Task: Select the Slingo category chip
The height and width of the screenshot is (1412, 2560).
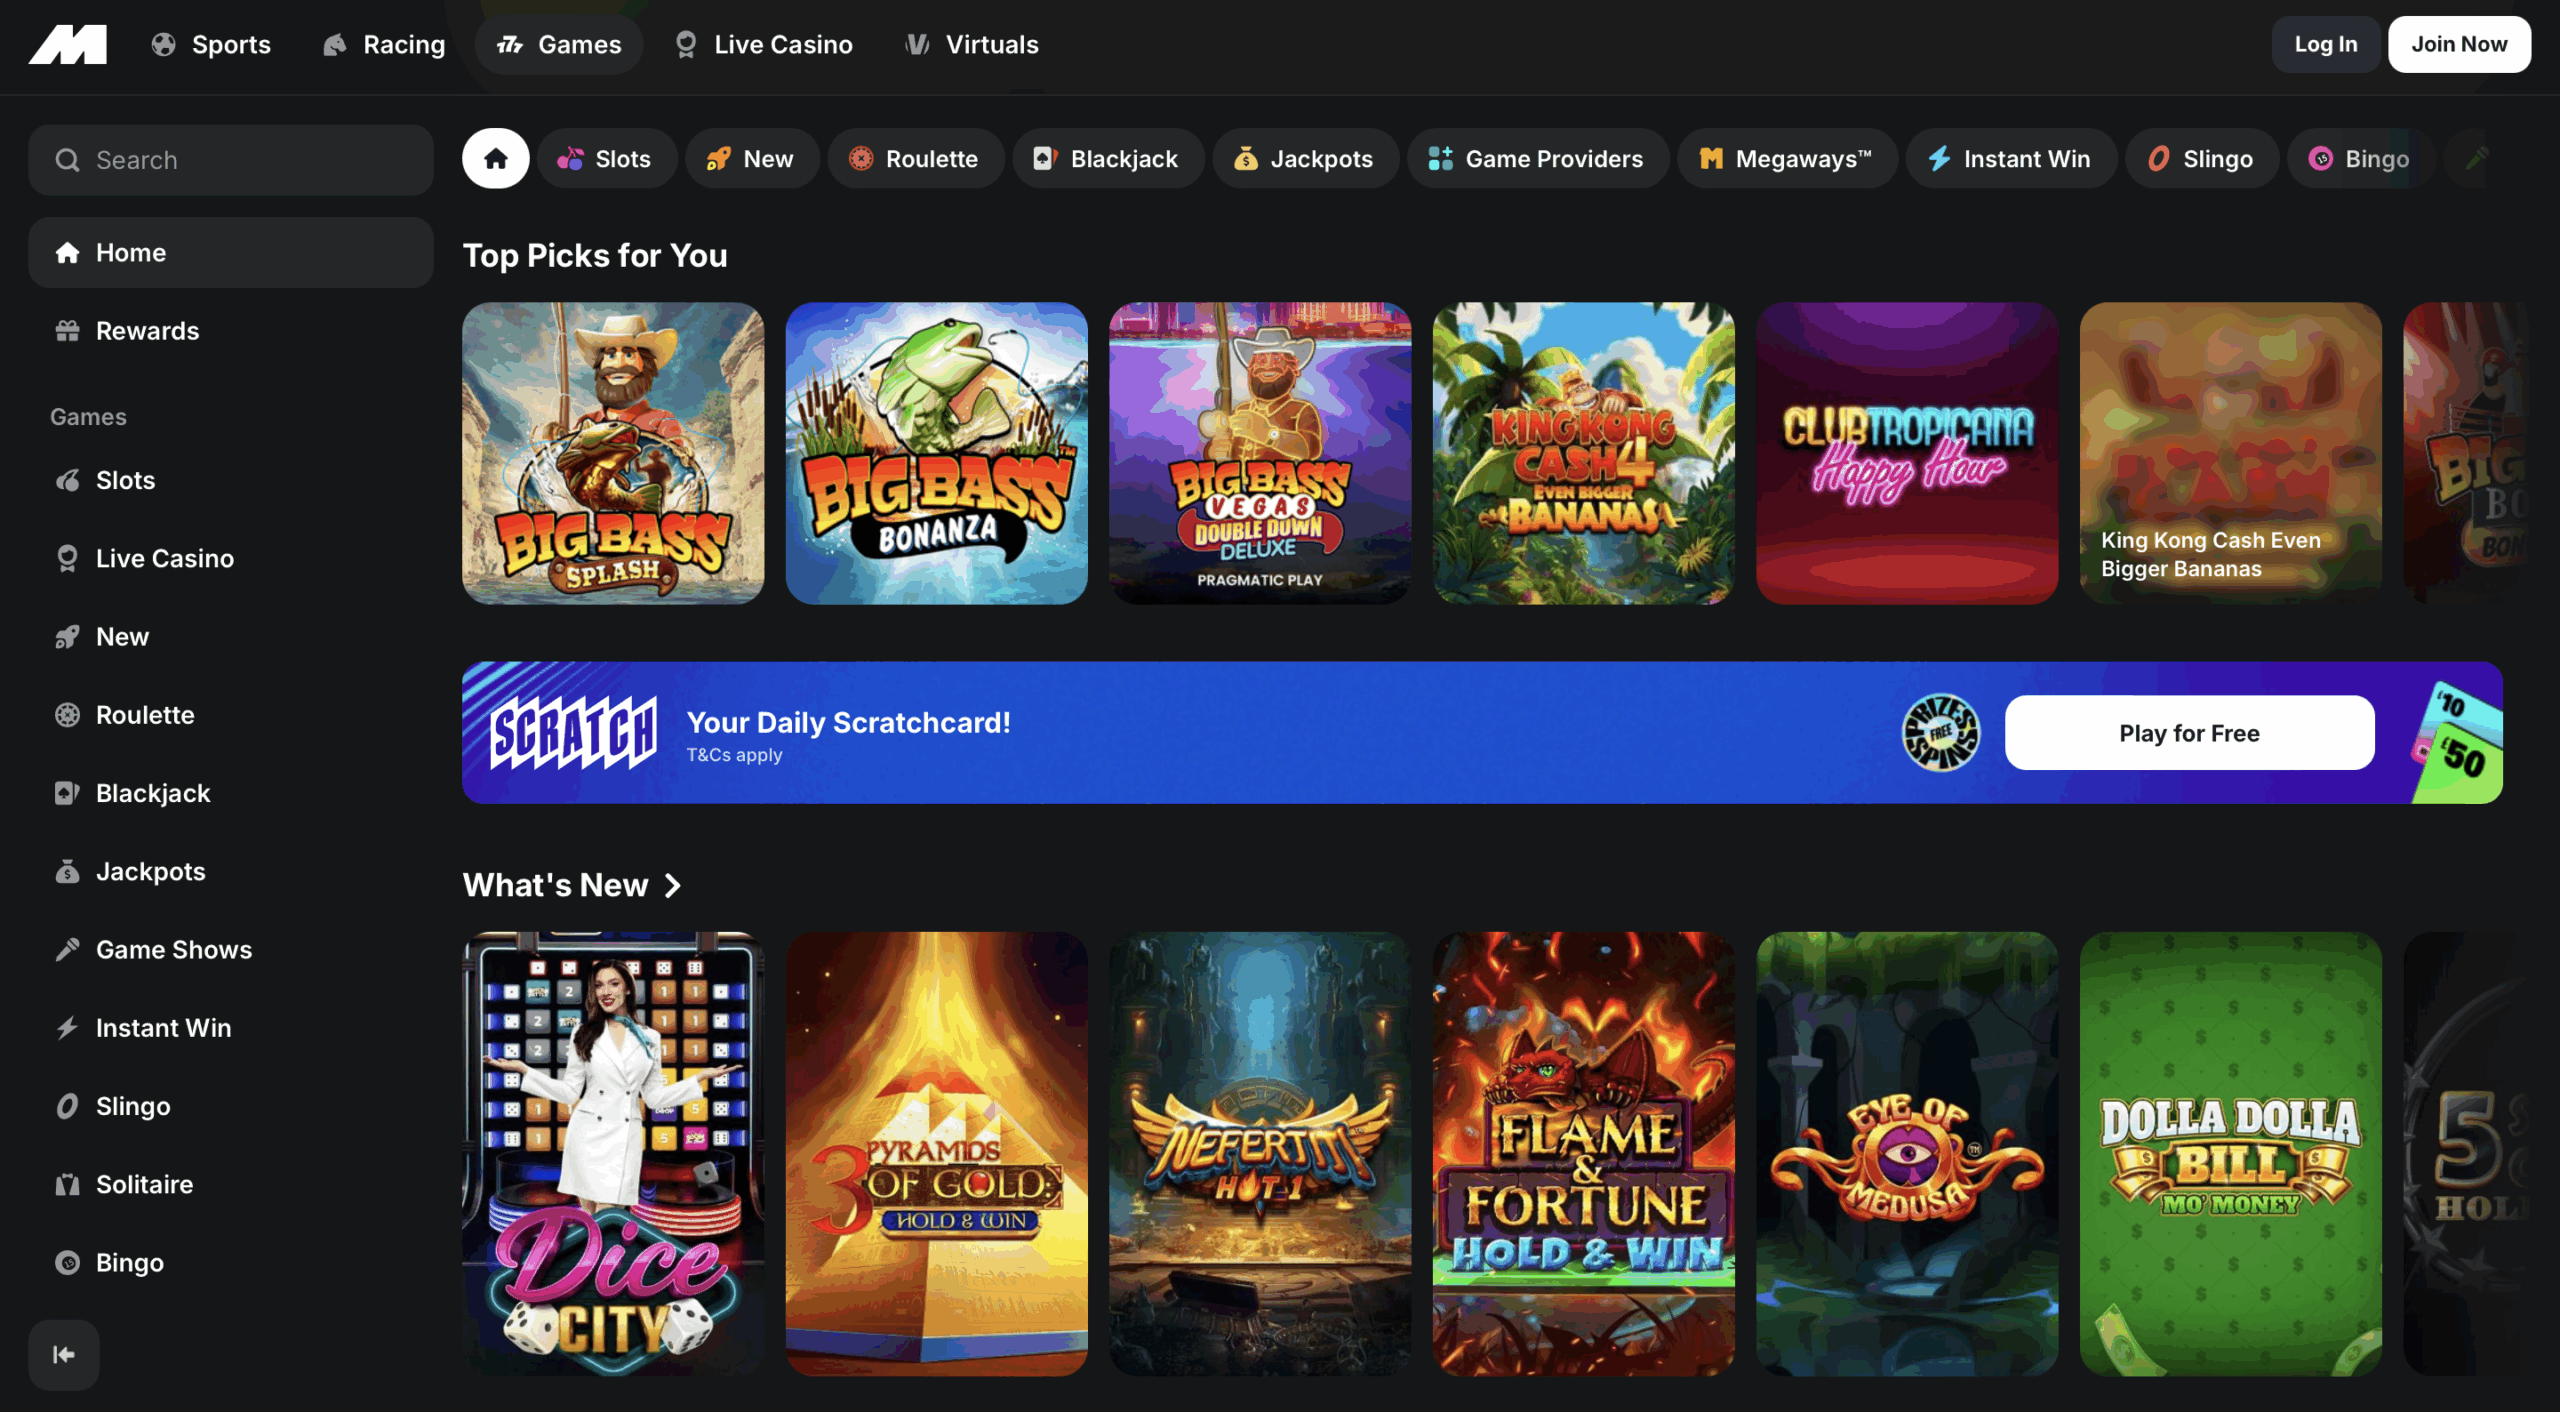Action: coord(2201,158)
